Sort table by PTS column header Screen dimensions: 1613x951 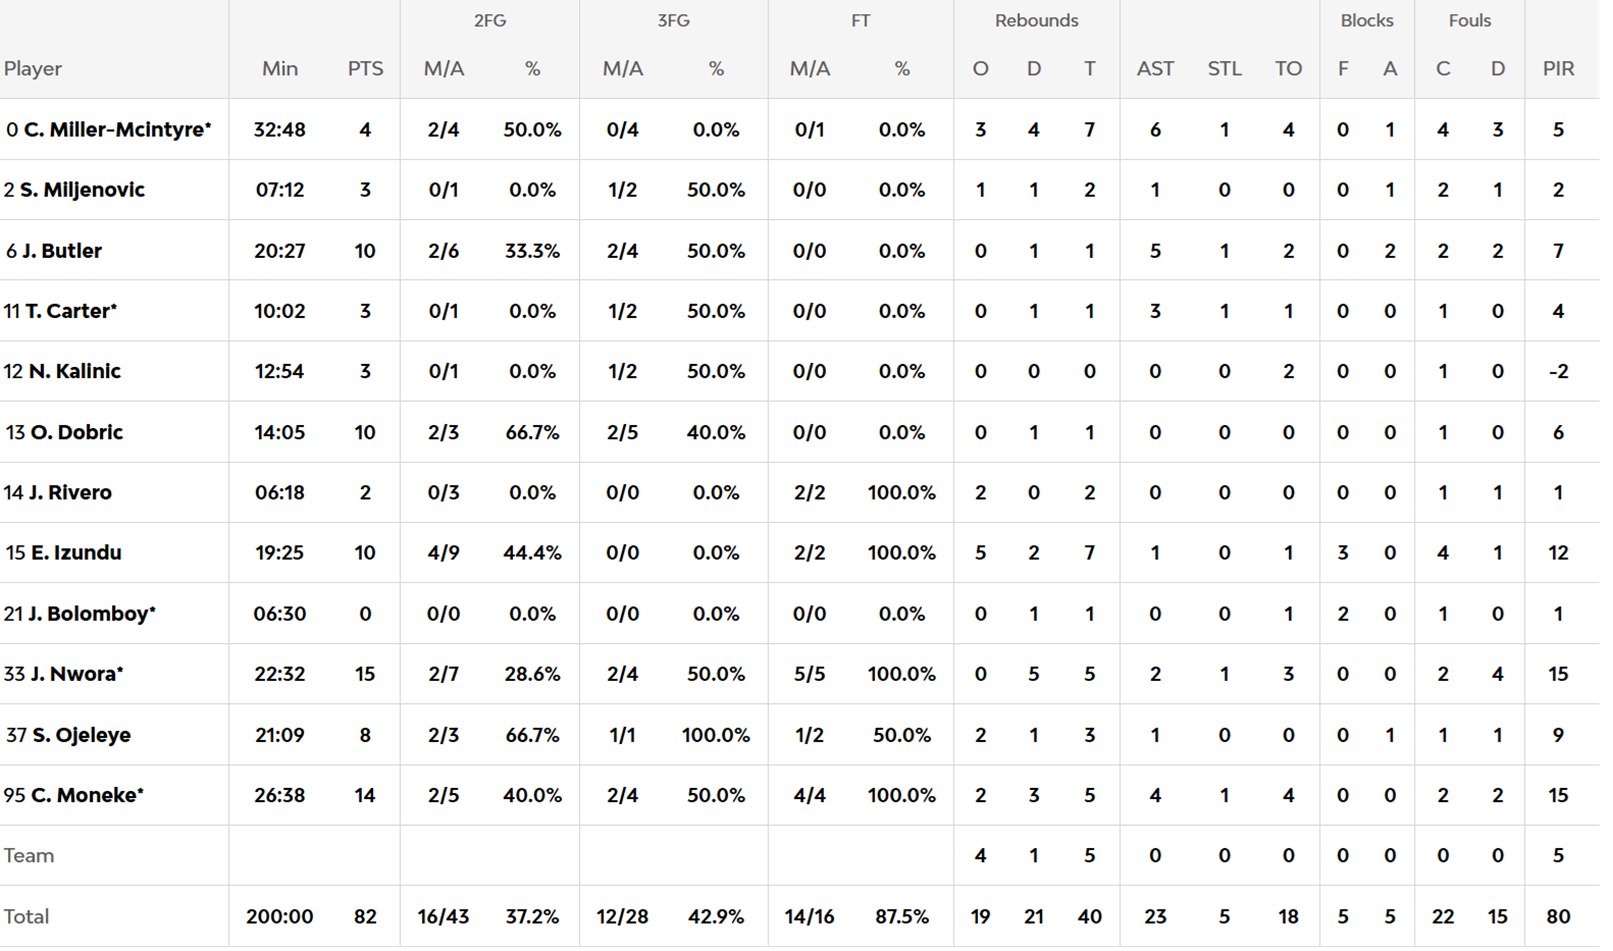pos(365,69)
